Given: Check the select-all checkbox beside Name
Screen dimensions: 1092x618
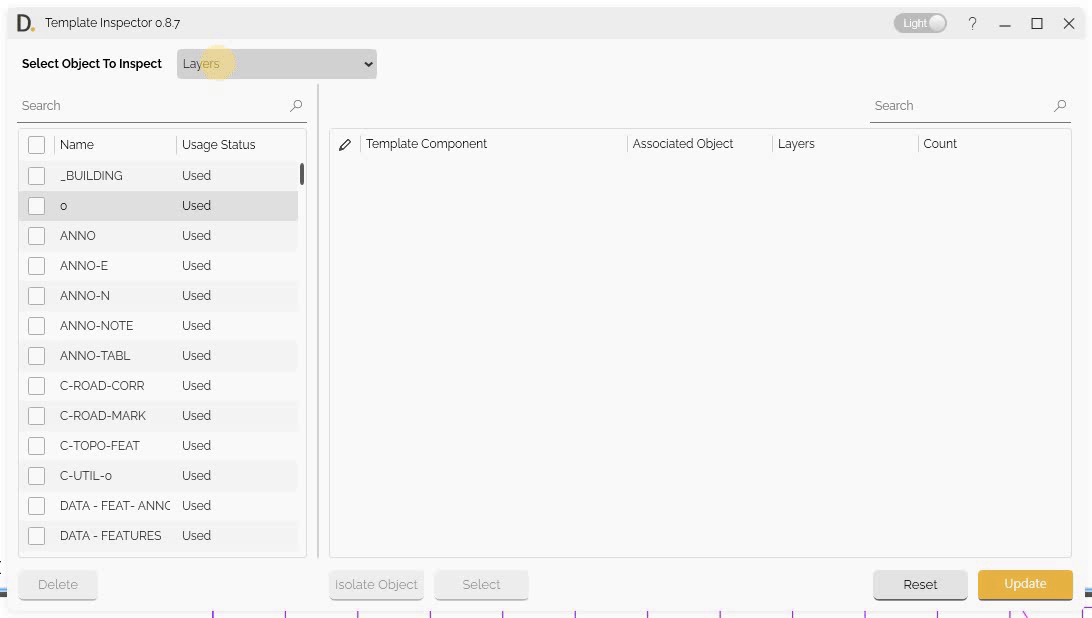Looking at the screenshot, I should point(37,145).
